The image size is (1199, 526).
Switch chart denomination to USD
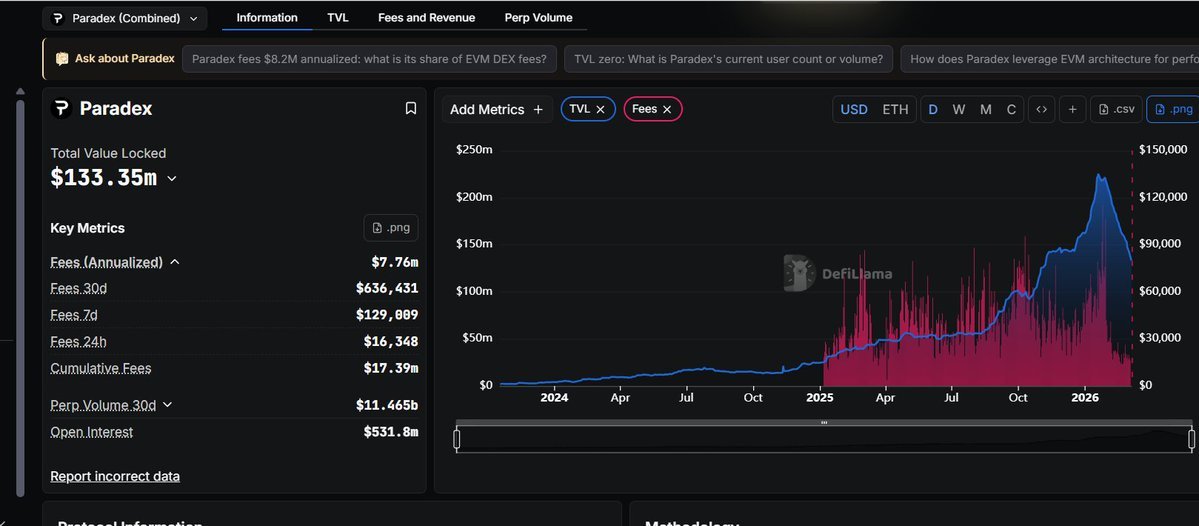click(x=854, y=109)
